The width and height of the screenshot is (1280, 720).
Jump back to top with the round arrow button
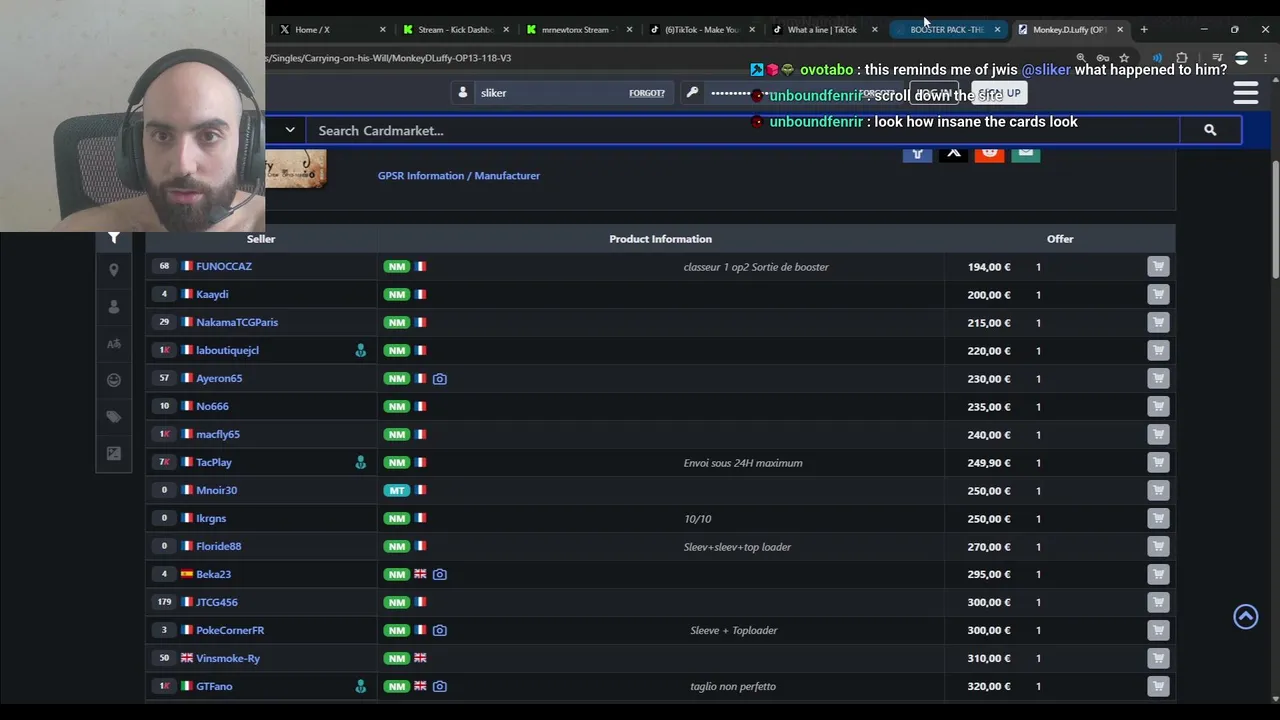[x=1245, y=617]
